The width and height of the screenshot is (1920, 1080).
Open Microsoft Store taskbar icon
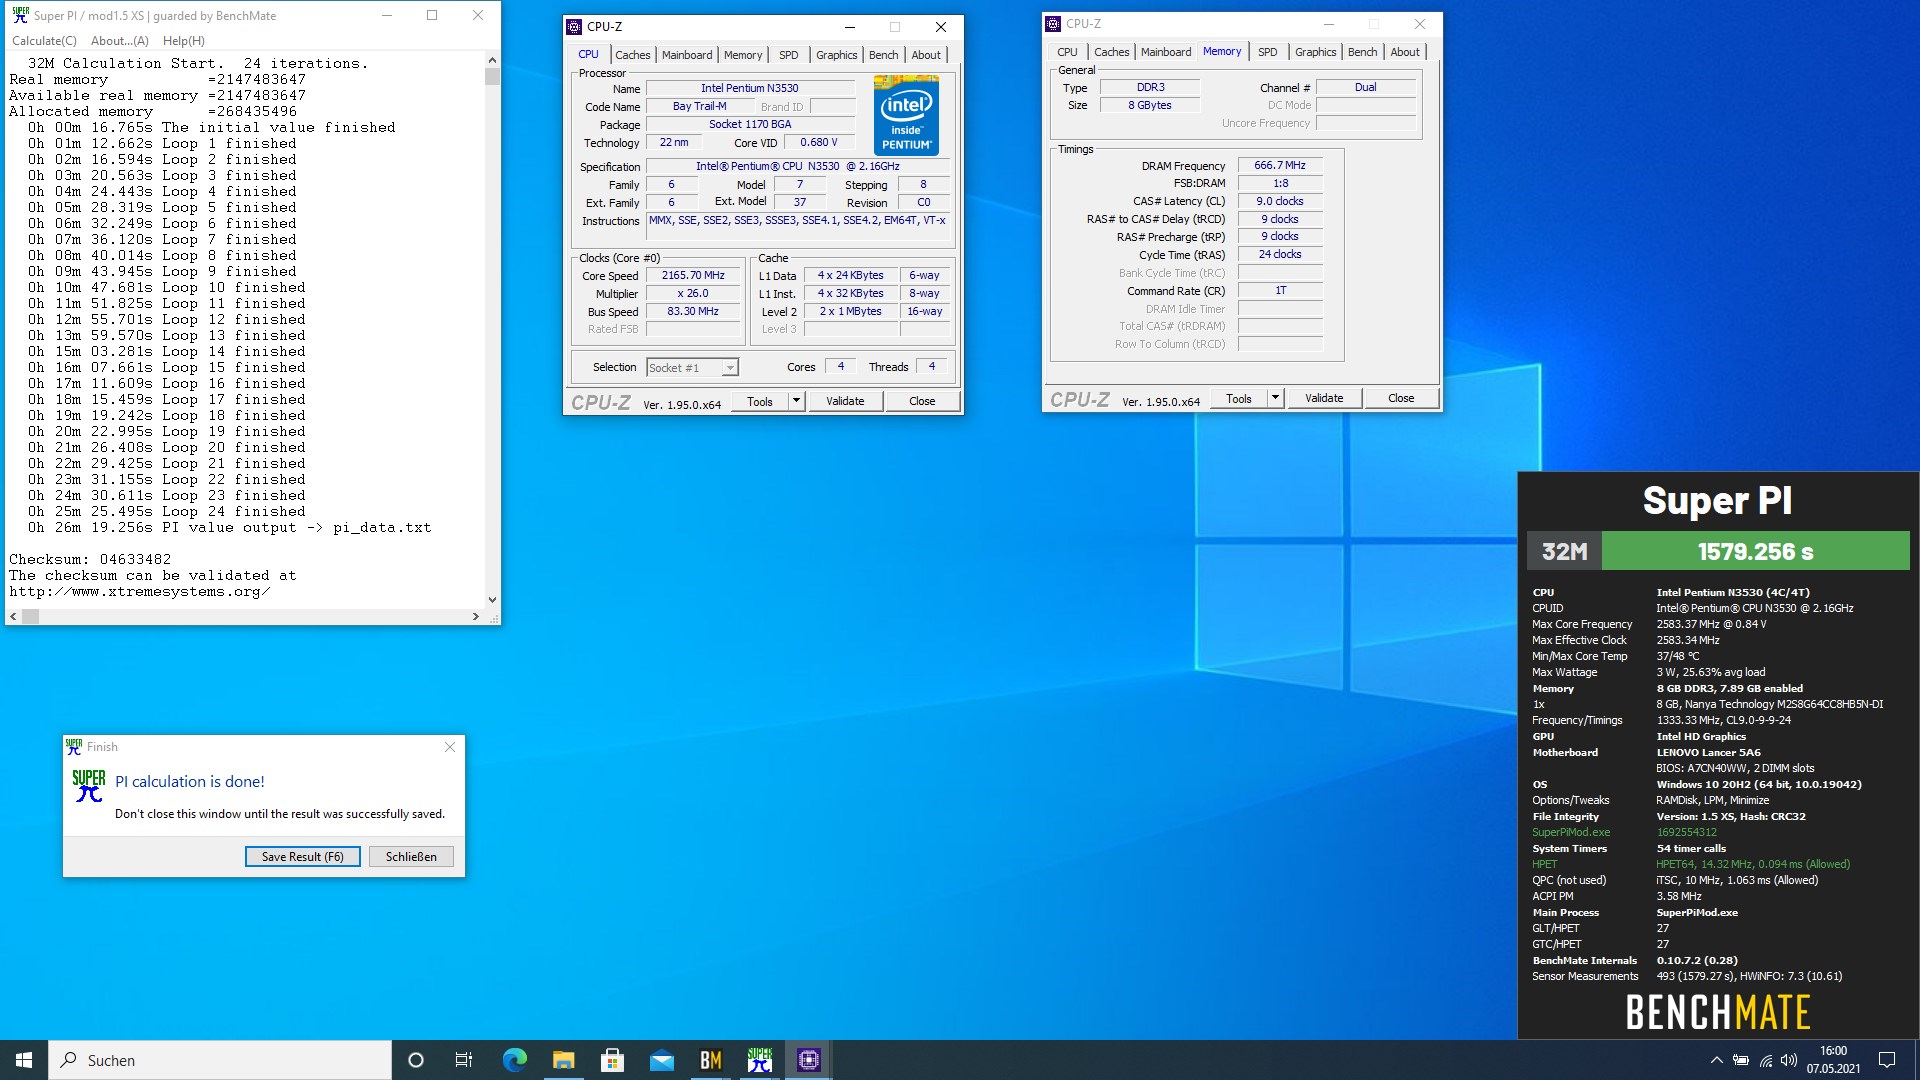point(612,1060)
